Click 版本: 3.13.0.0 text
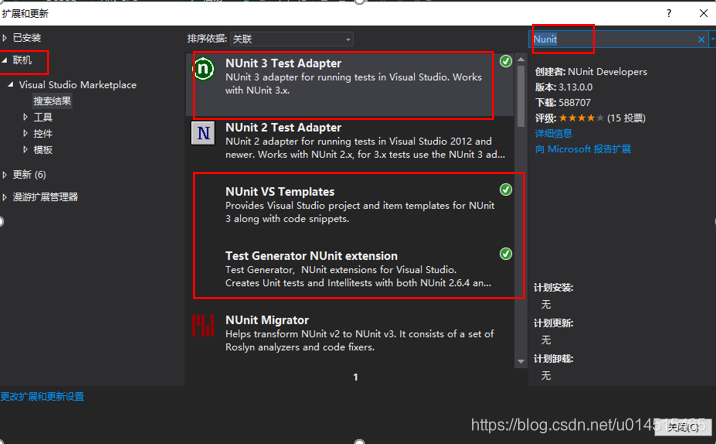The image size is (716, 444). click(x=563, y=87)
